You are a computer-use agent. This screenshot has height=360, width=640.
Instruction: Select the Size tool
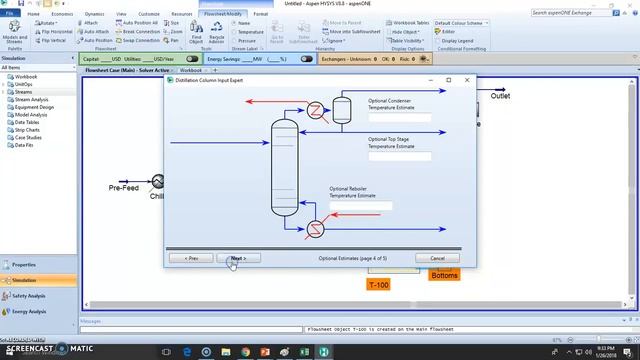pyautogui.click(x=171, y=23)
